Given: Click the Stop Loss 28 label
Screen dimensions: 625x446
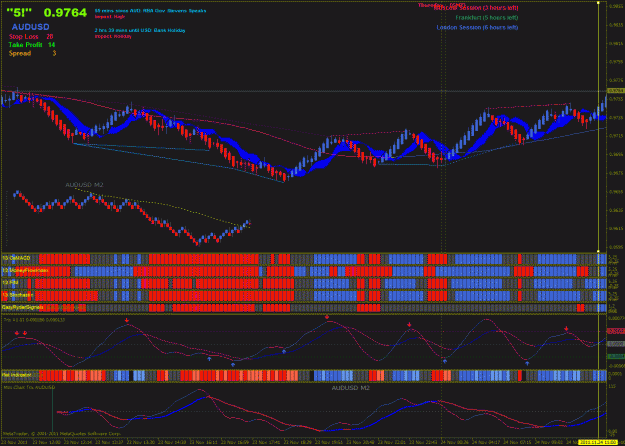Looking at the screenshot, I should click(x=31, y=36).
